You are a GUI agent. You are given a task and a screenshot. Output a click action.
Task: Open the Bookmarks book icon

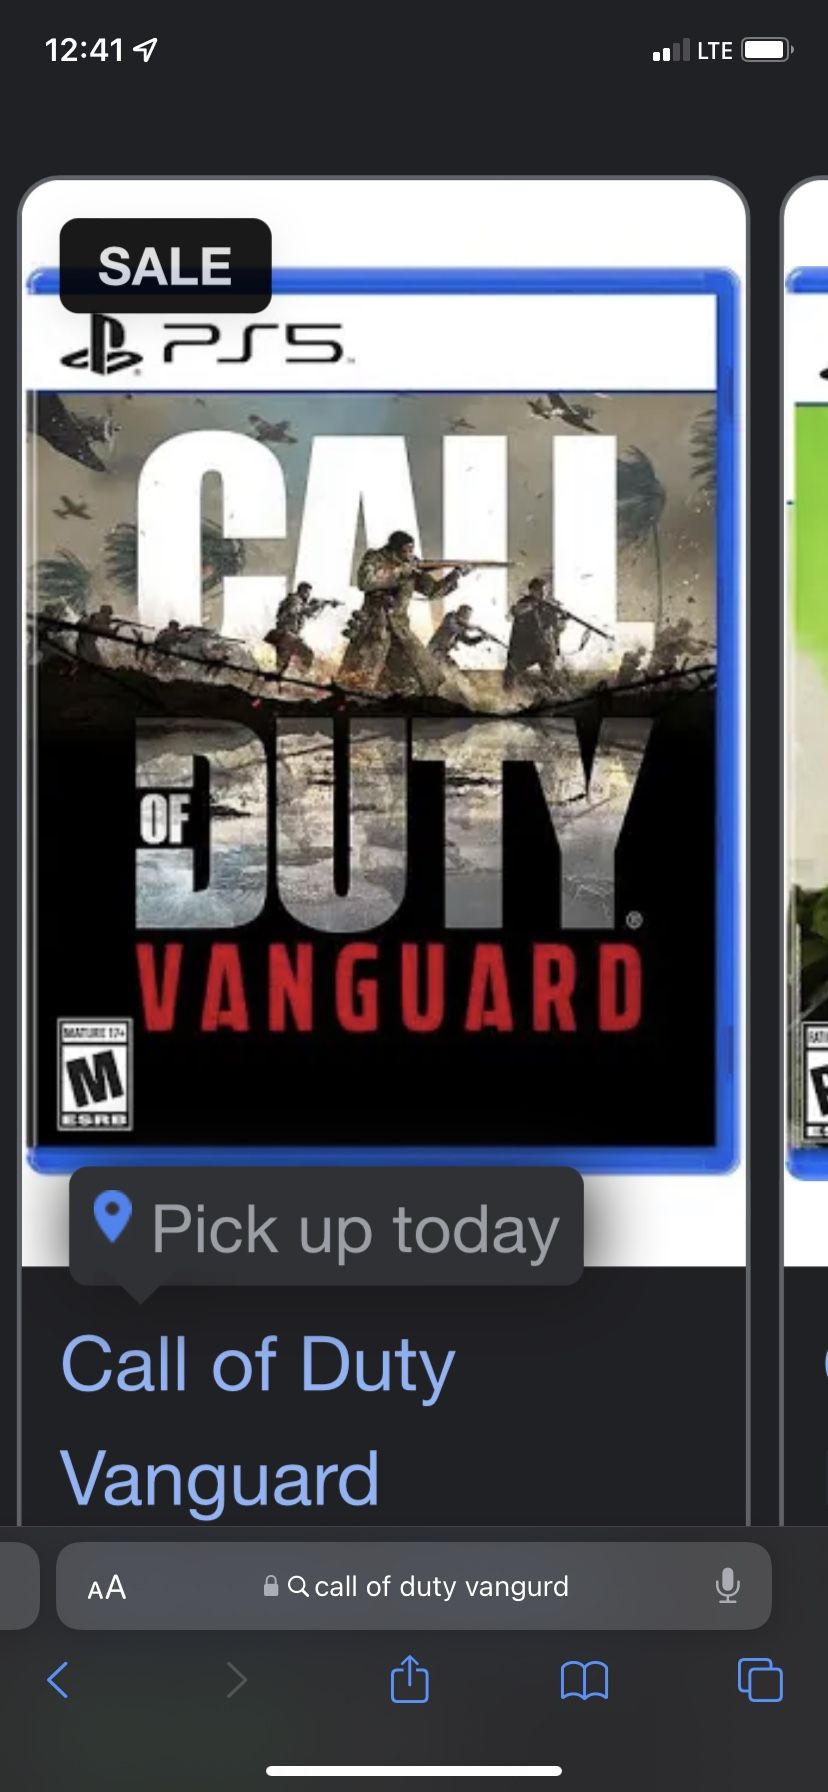tap(585, 1681)
